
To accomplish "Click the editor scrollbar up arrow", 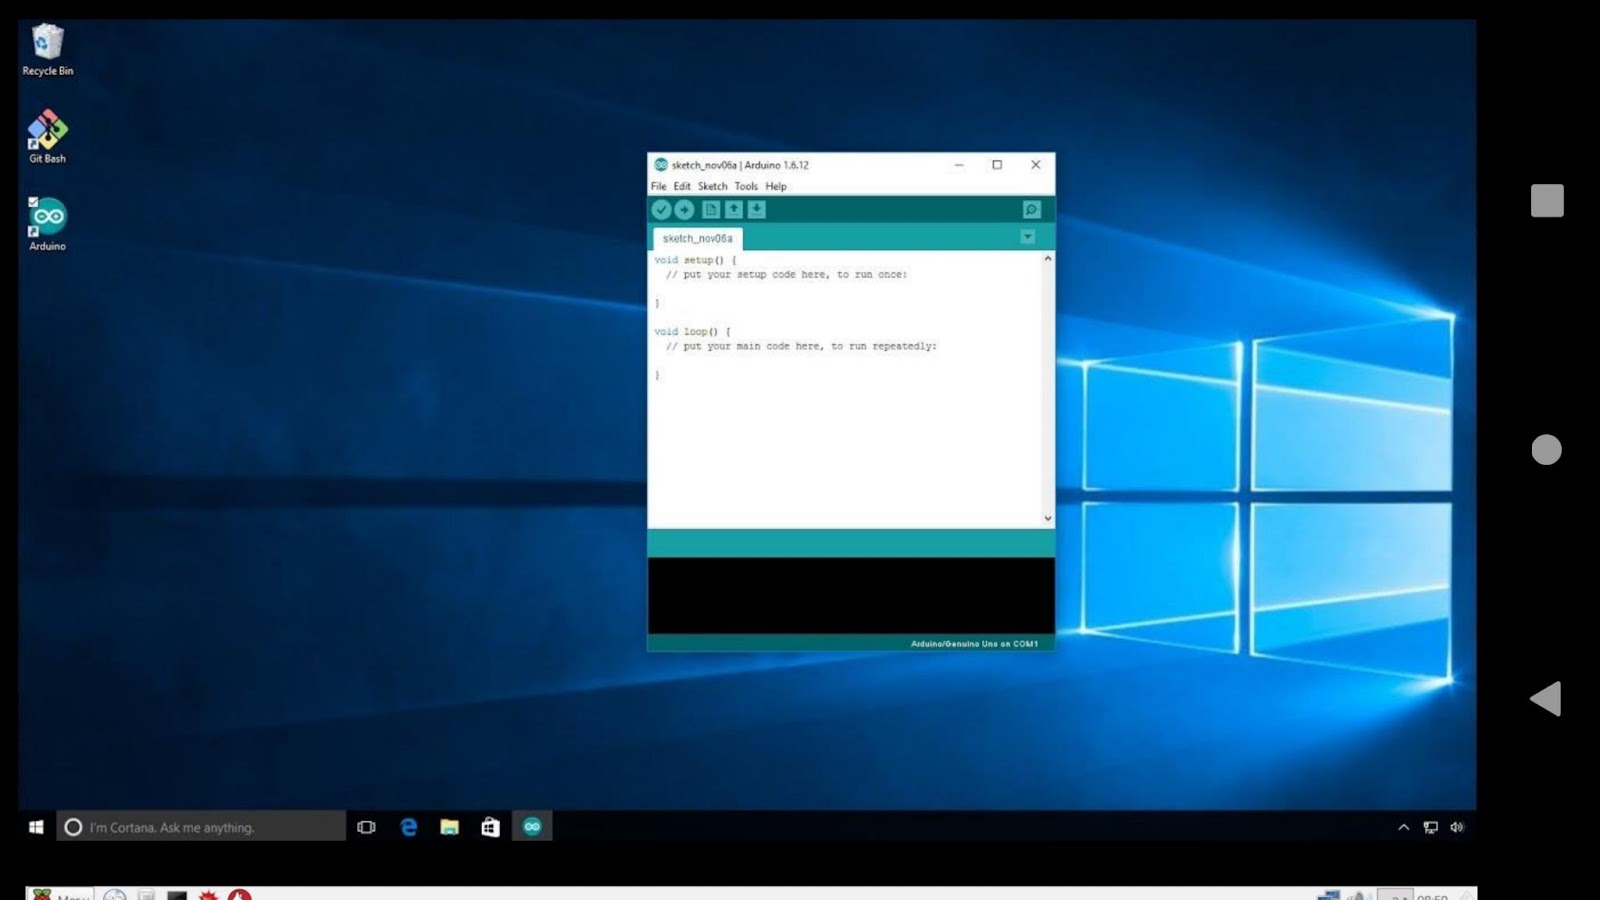I will [x=1048, y=258].
